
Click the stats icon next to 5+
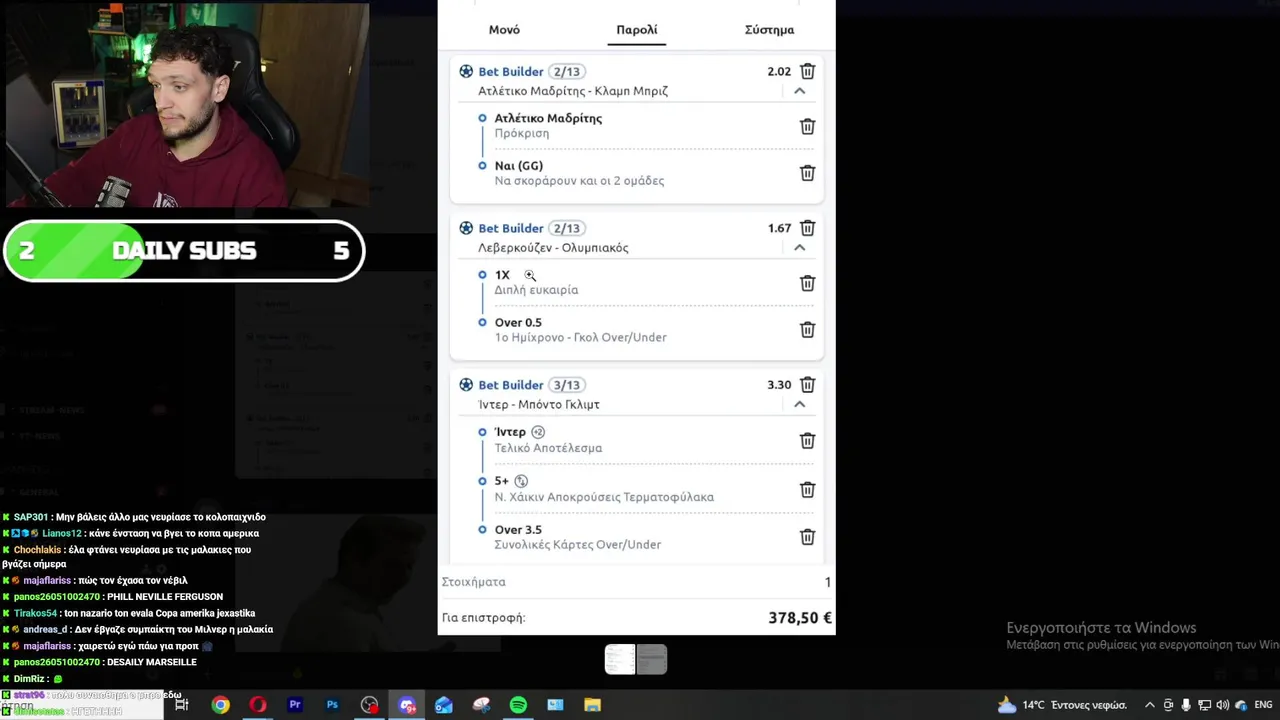coord(521,481)
